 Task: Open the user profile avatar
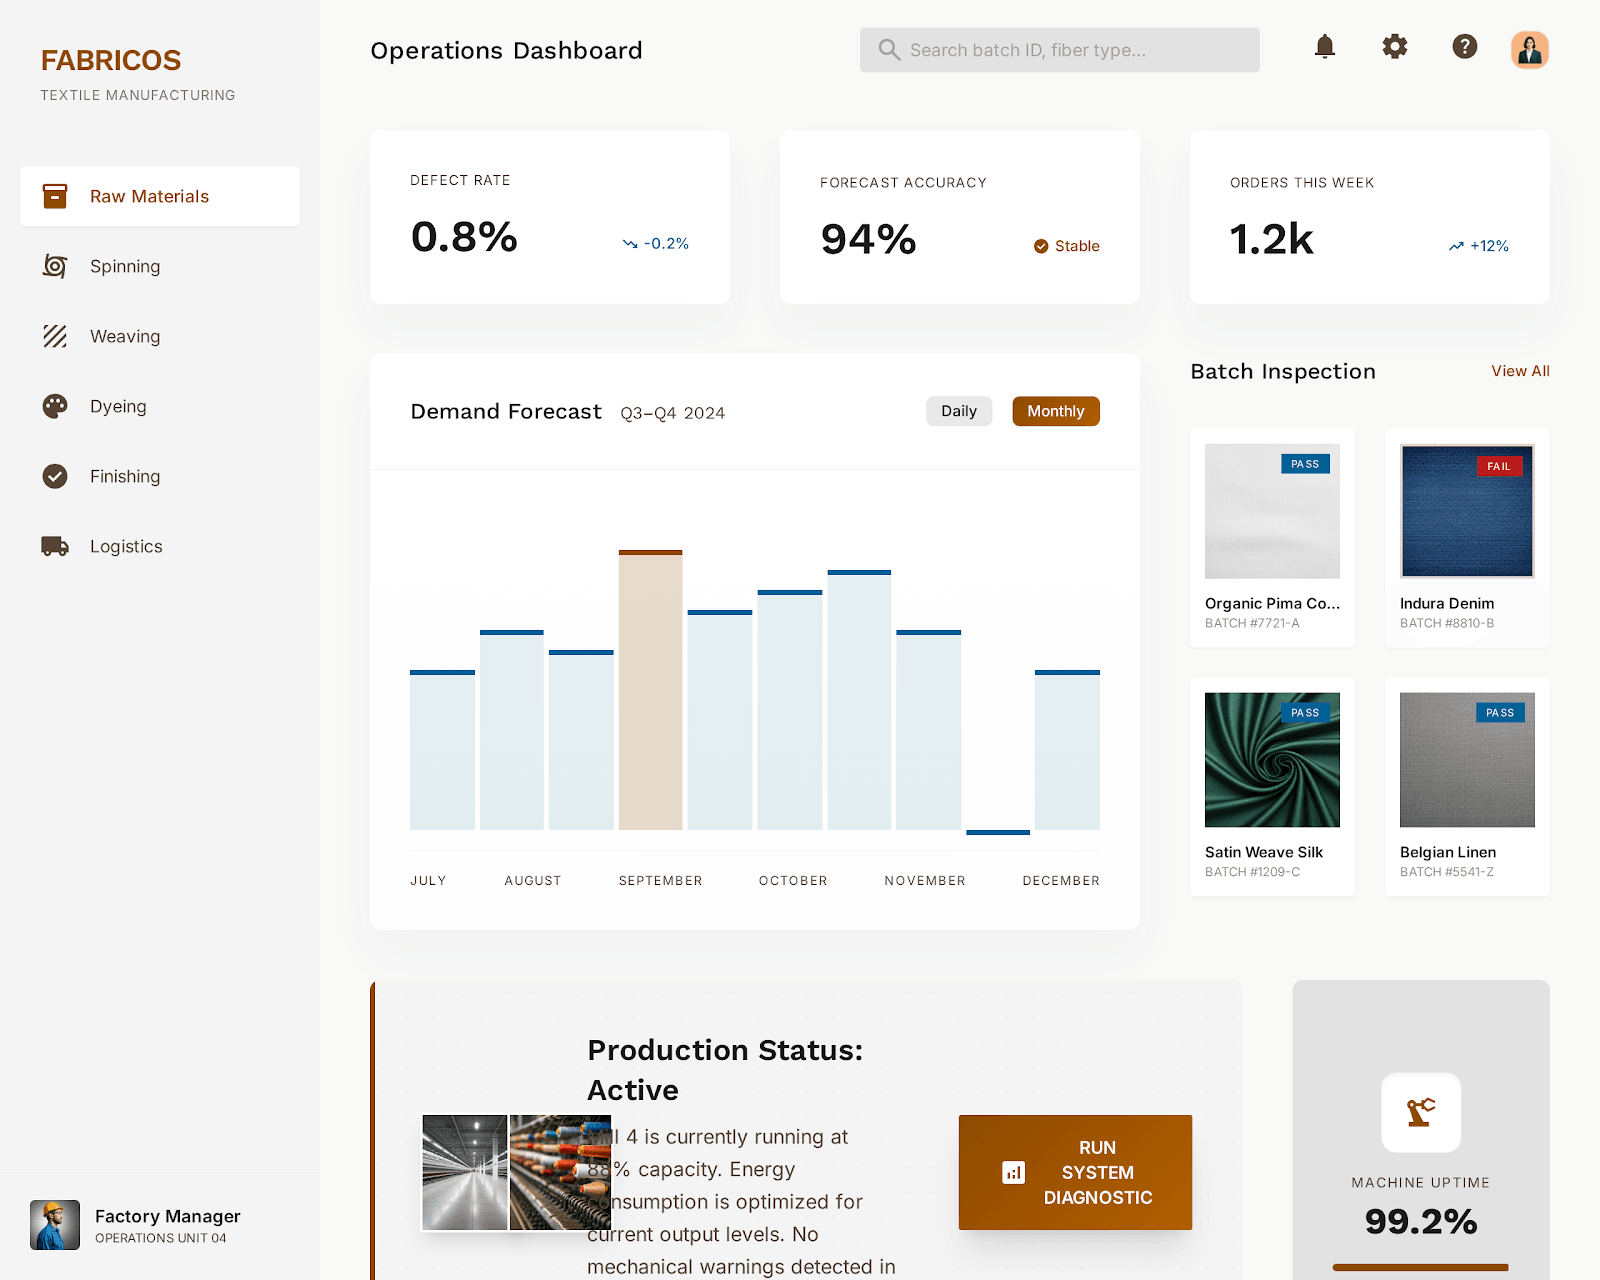[1529, 50]
